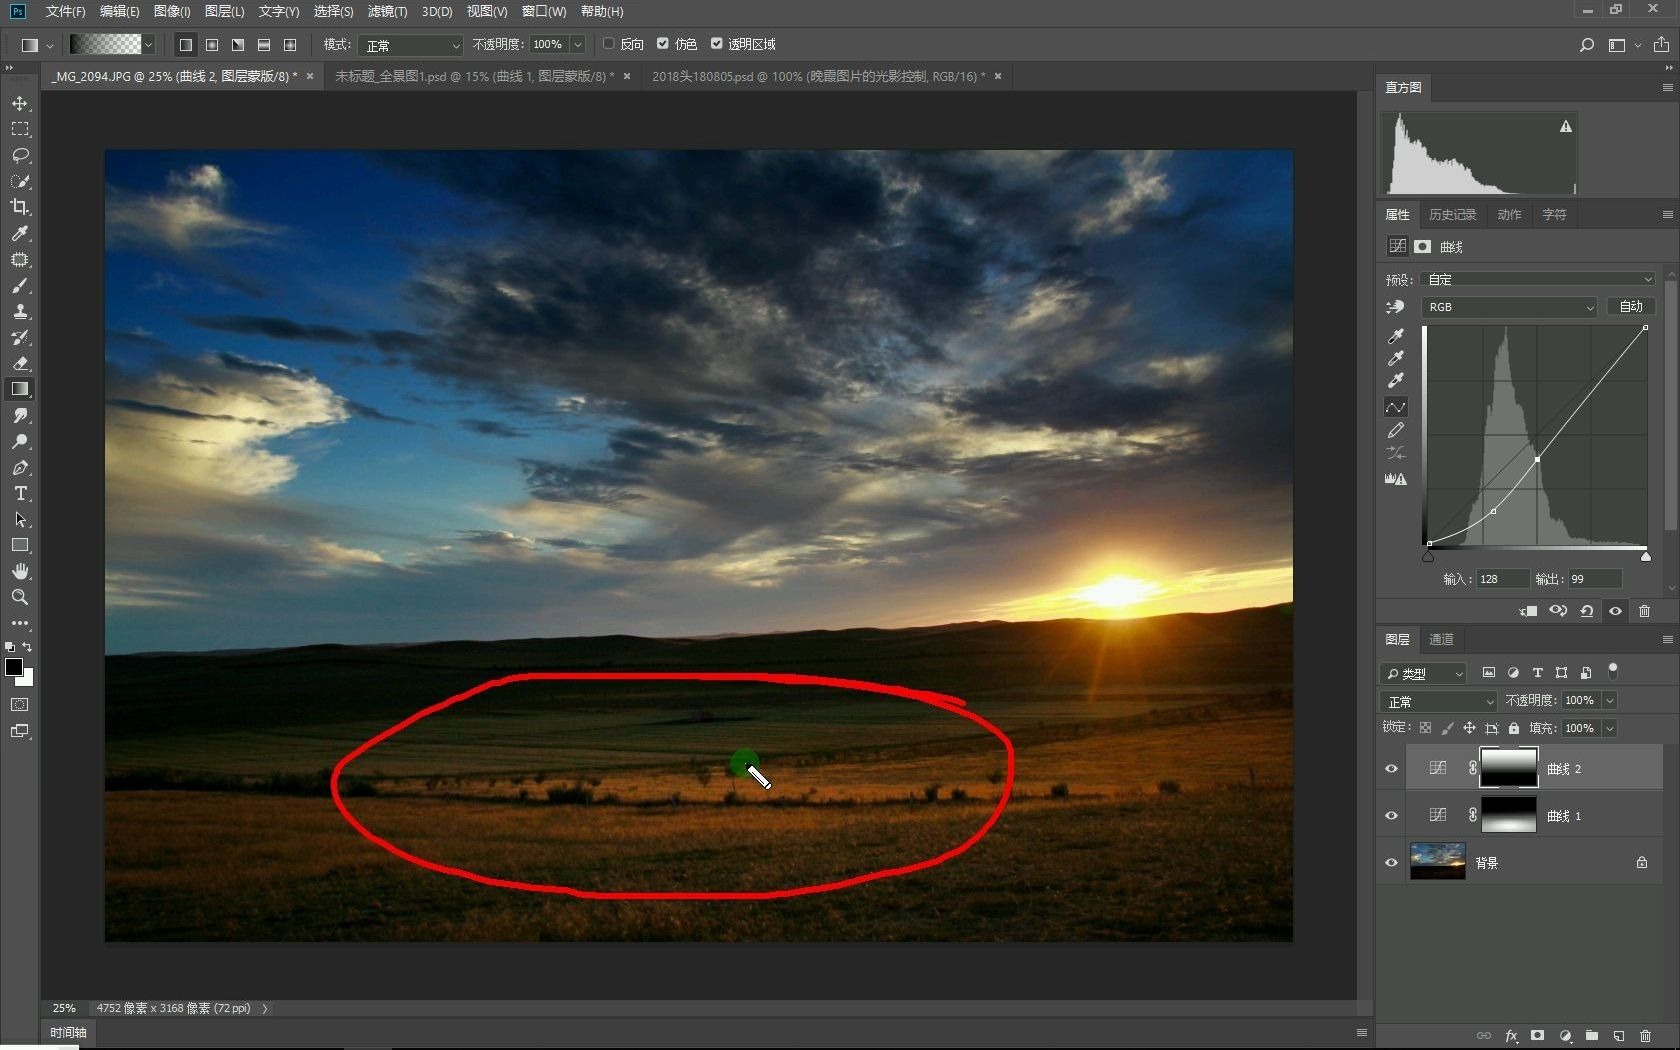Delete the curves adjustment via trash icon
1680x1050 pixels.
click(x=1644, y=611)
